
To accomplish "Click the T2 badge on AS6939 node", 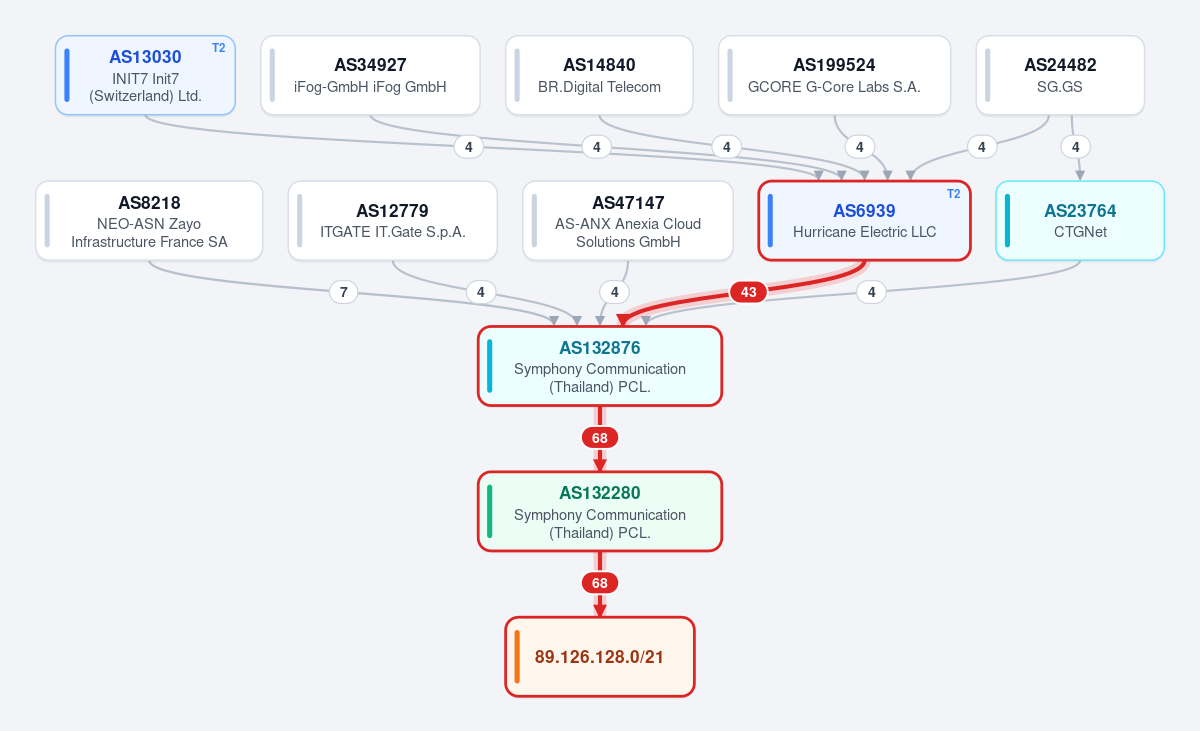I will 953,194.
